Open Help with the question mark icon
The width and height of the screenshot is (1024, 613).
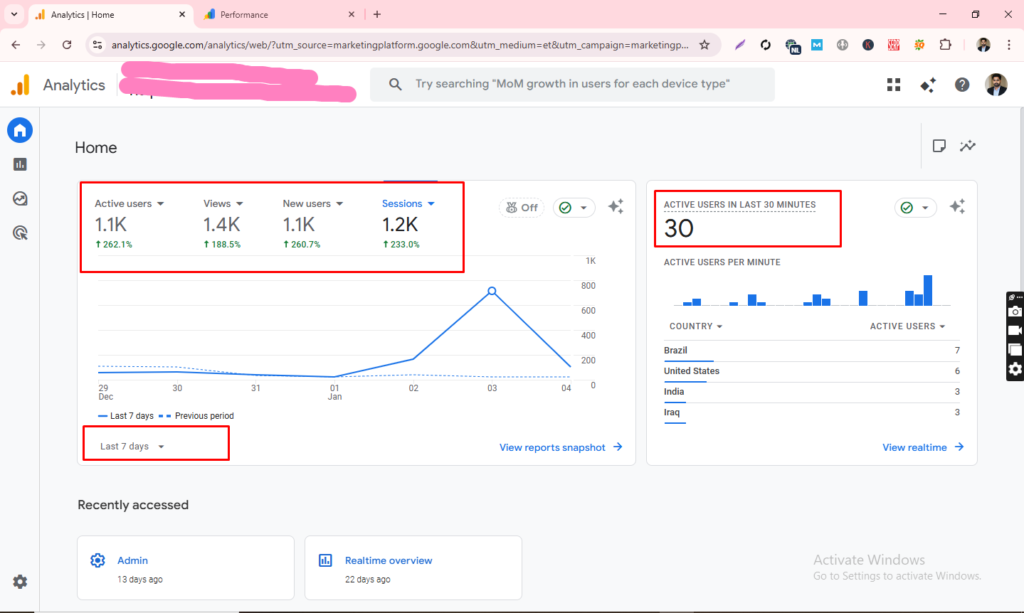(961, 84)
